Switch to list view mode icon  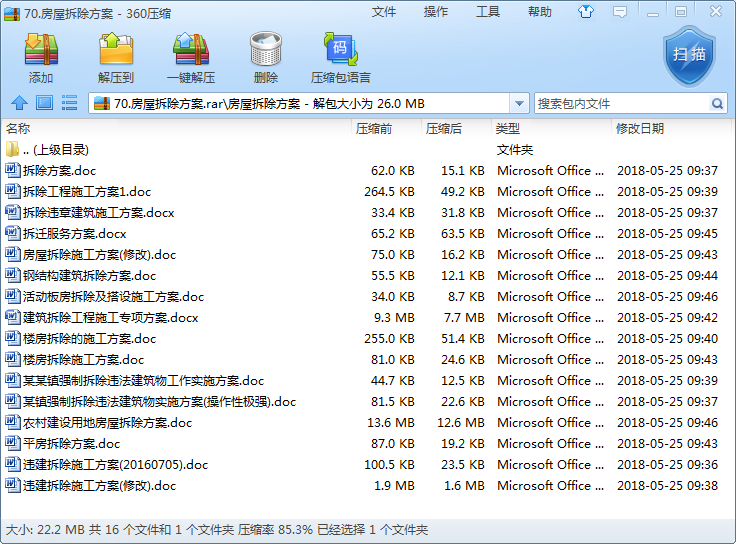pyautogui.click(x=70, y=103)
